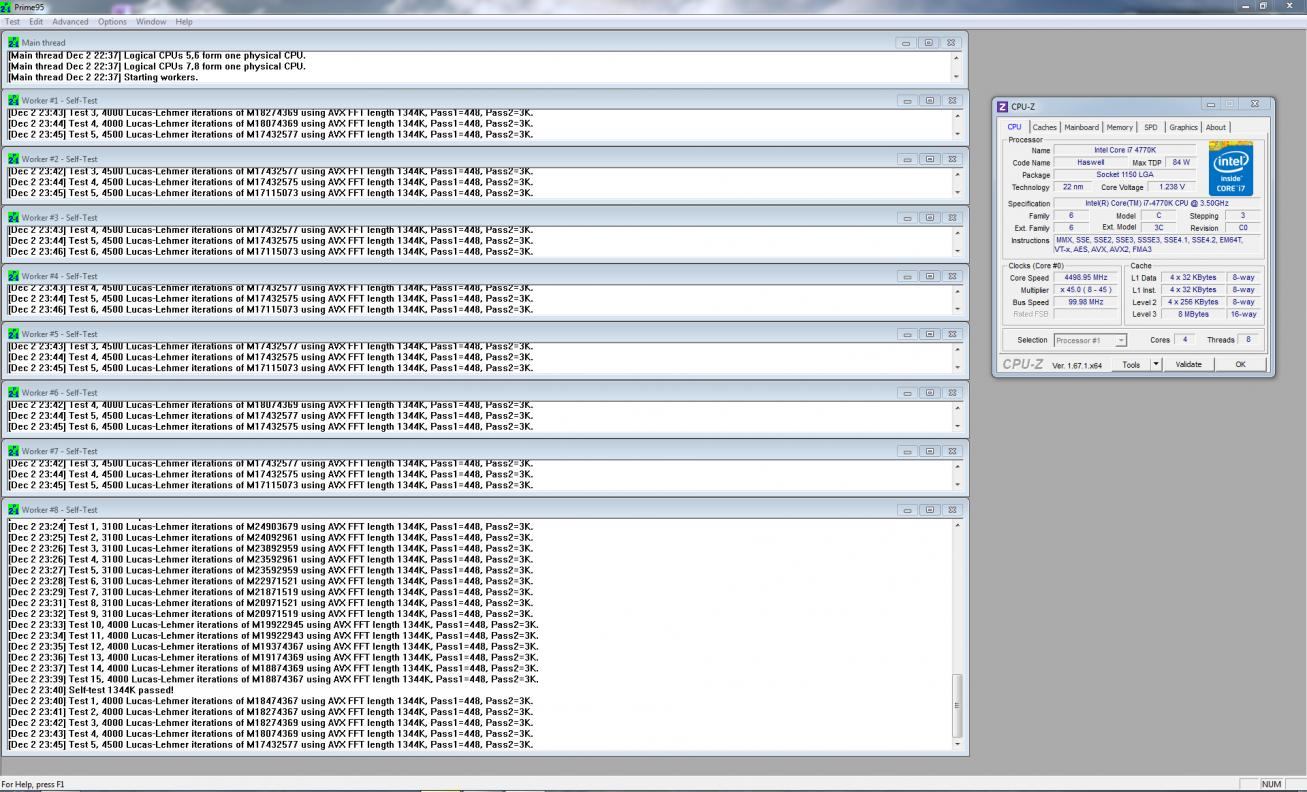Minimize the Worker #6 window

tap(906, 393)
